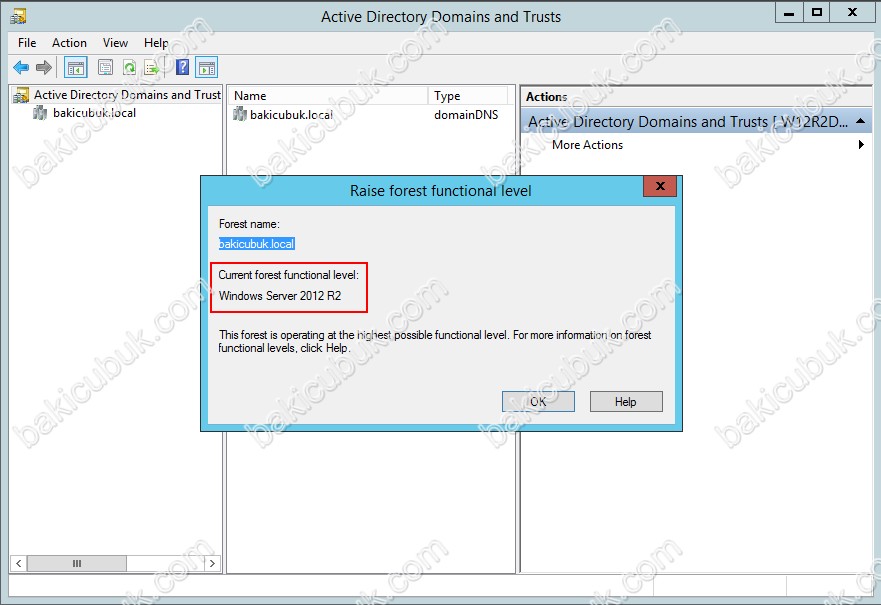This screenshot has width=881, height=605.
Task: Select bakicubuk.local row in list pane
Action: pyautogui.click(x=370, y=115)
